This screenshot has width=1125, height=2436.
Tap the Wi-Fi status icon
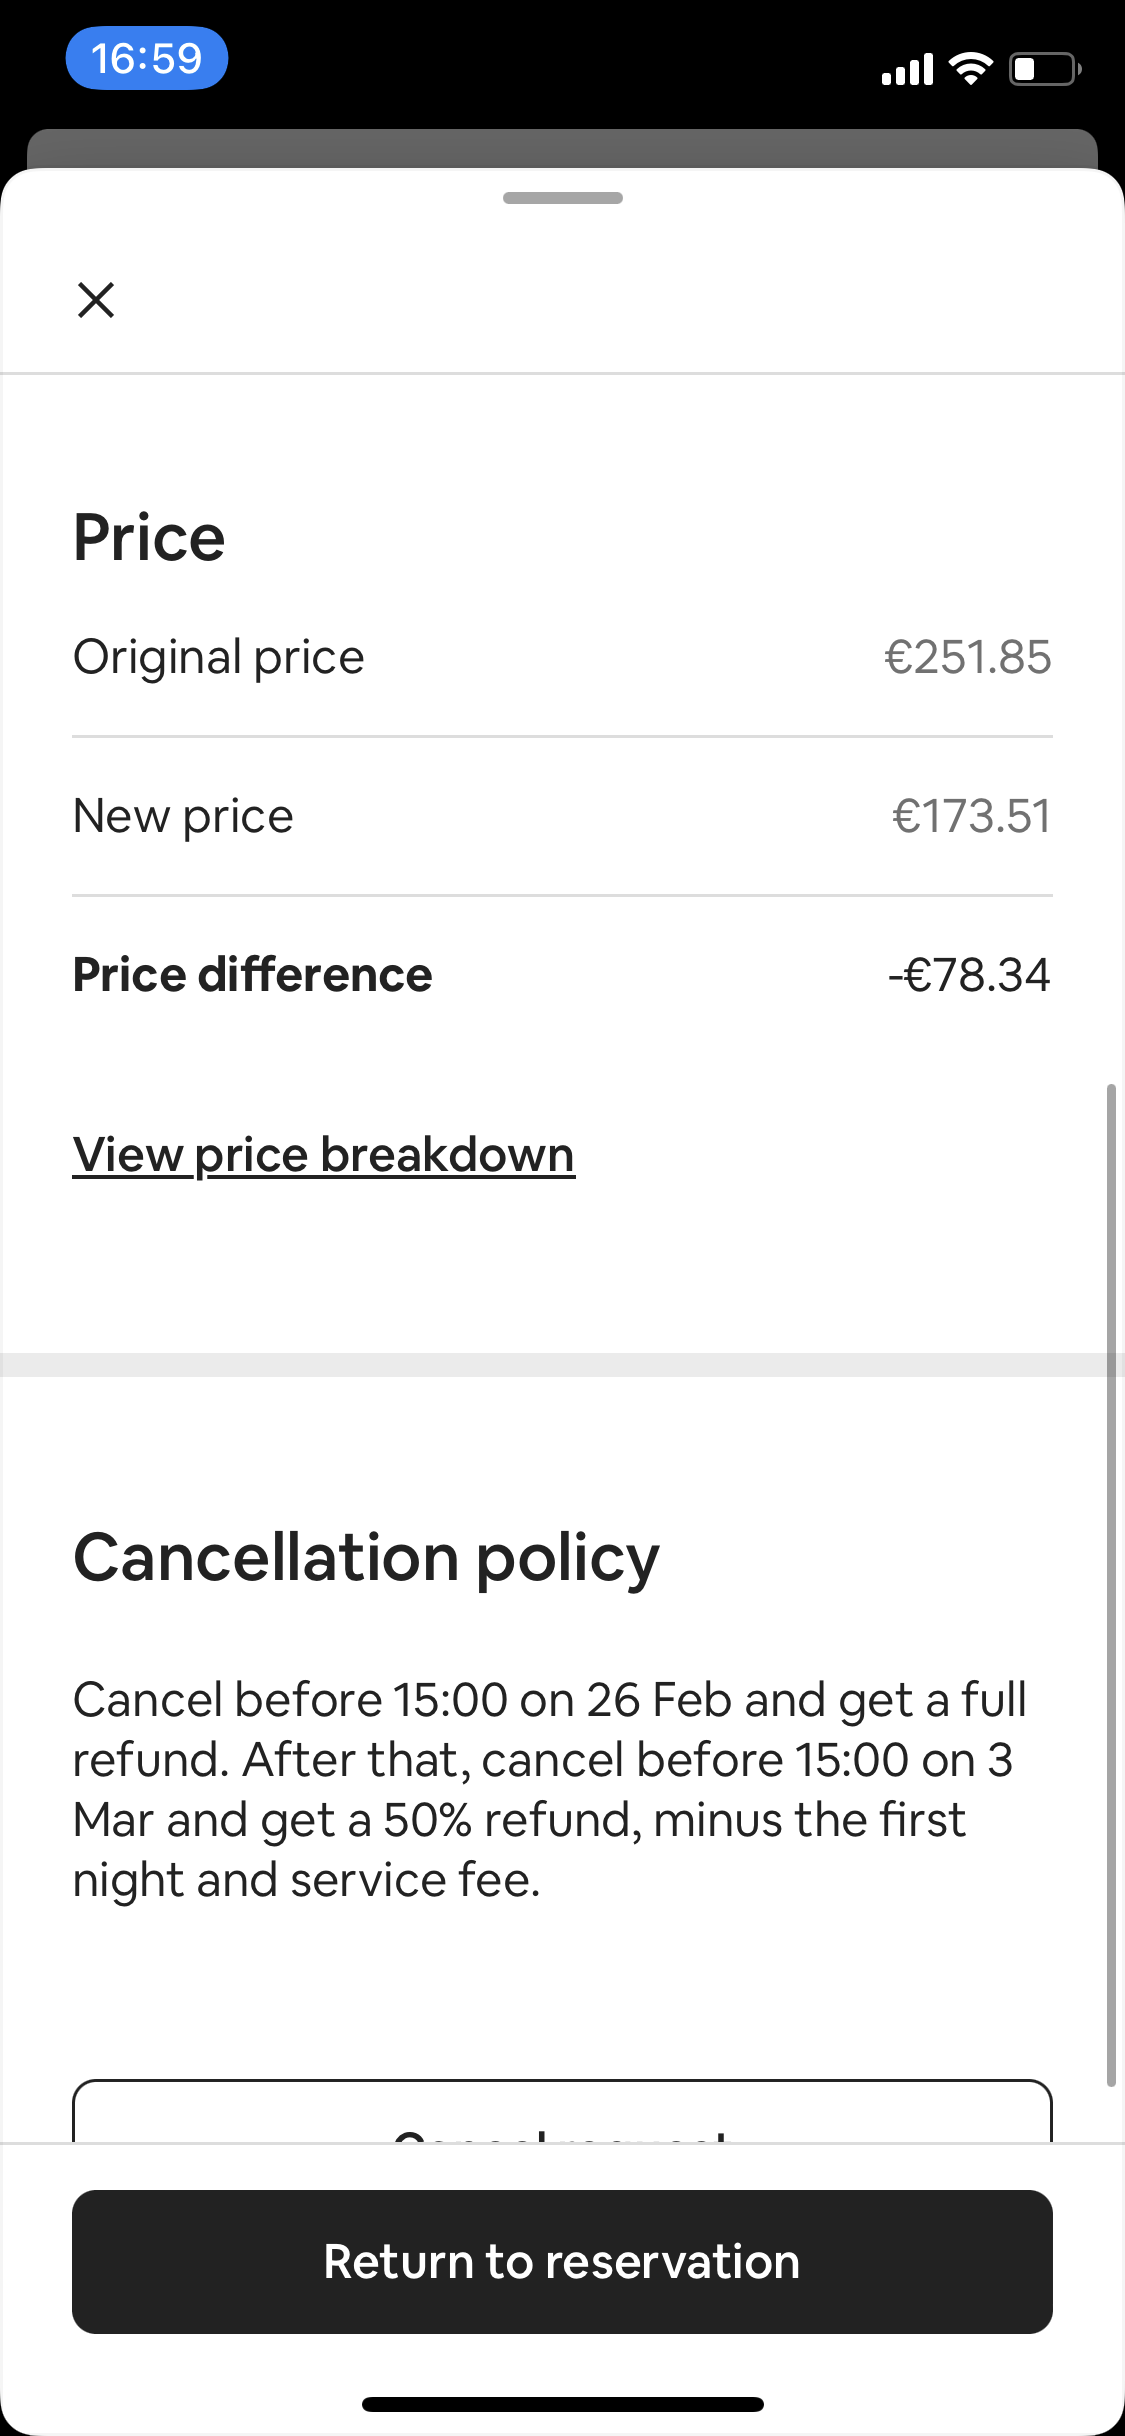[x=970, y=68]
